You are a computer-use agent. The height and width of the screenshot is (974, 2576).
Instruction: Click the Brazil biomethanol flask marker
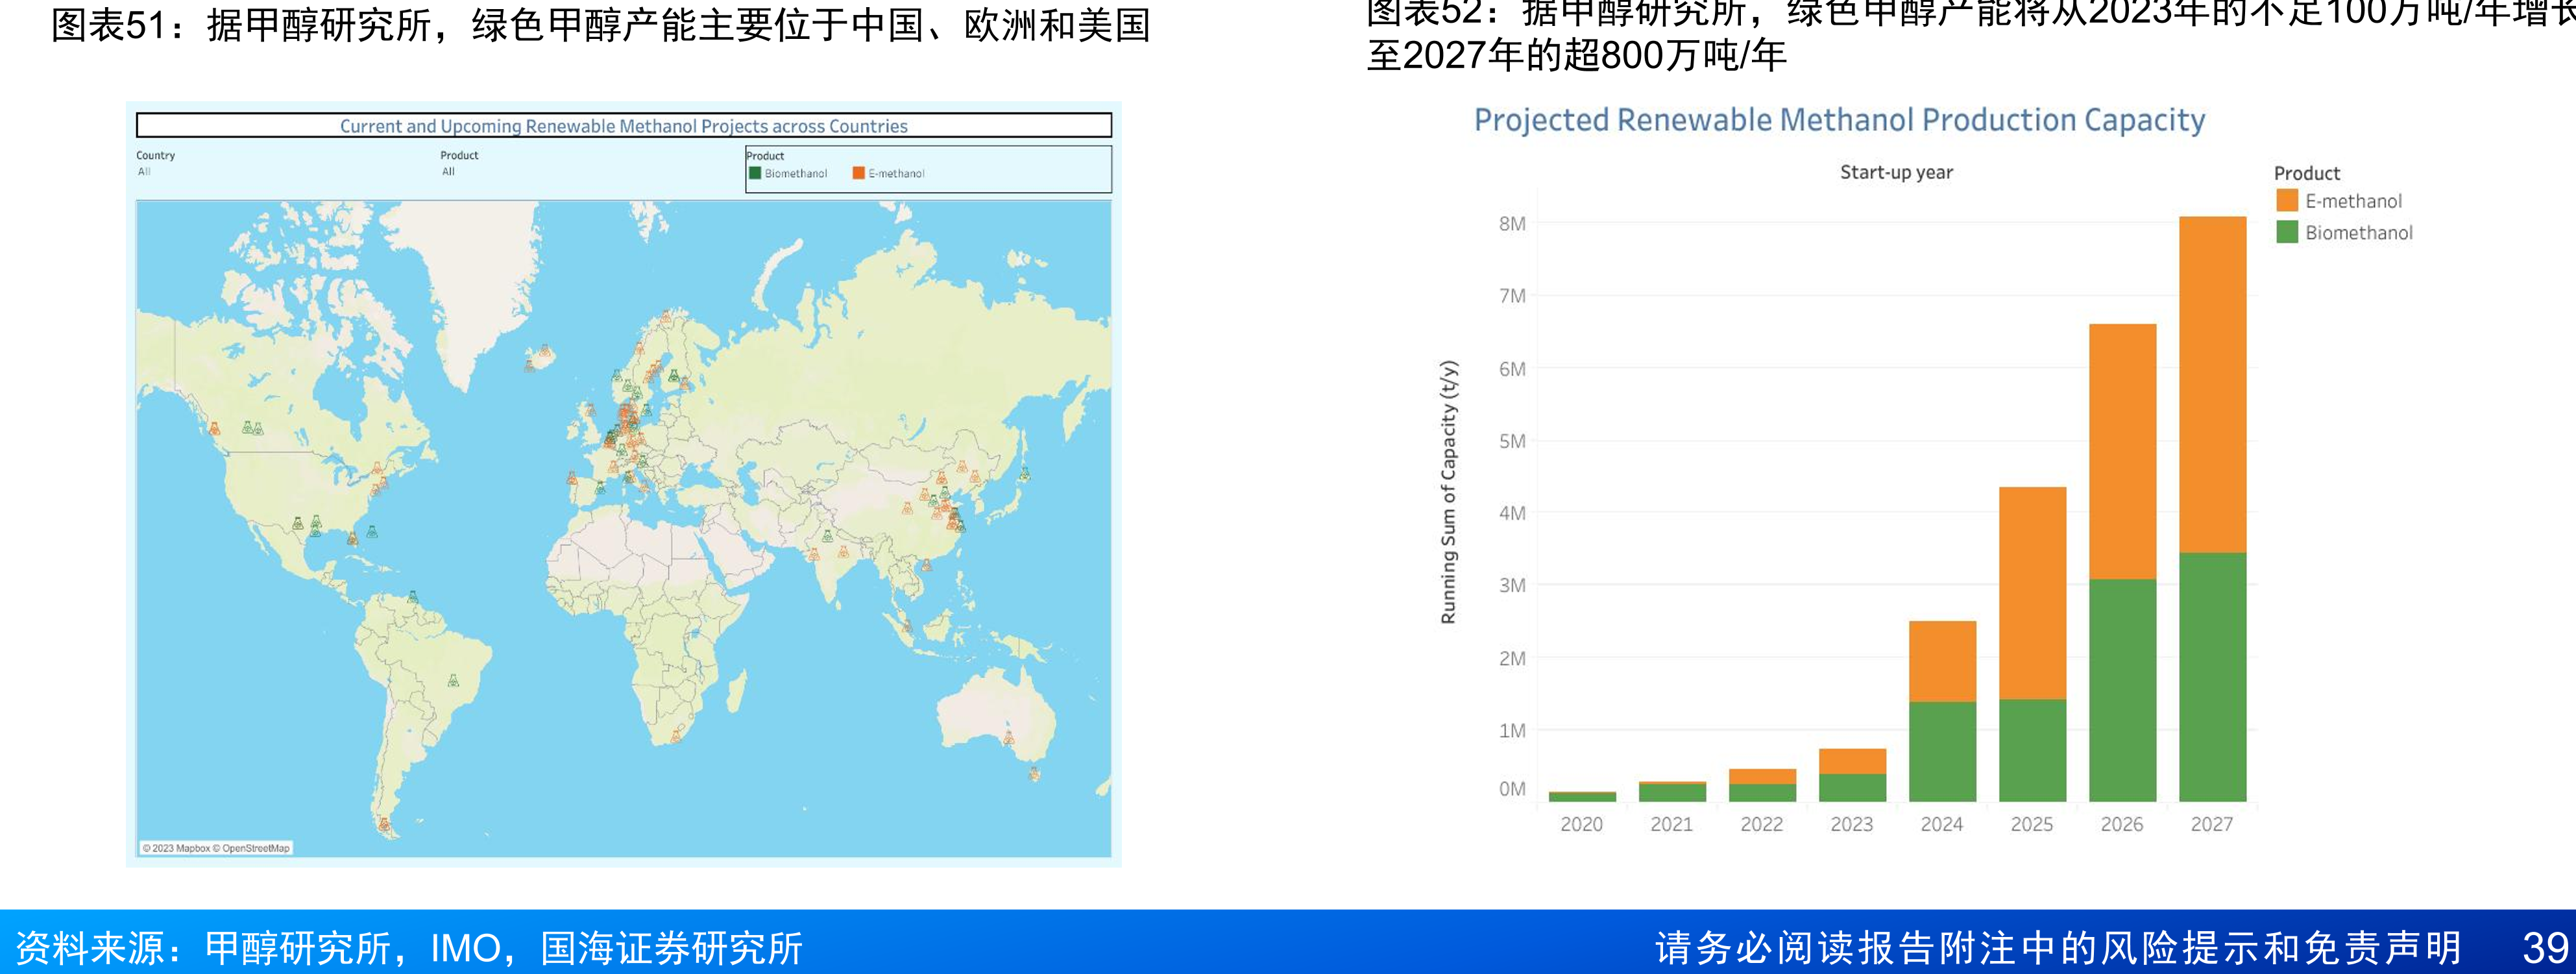click(x=453, y=681)
